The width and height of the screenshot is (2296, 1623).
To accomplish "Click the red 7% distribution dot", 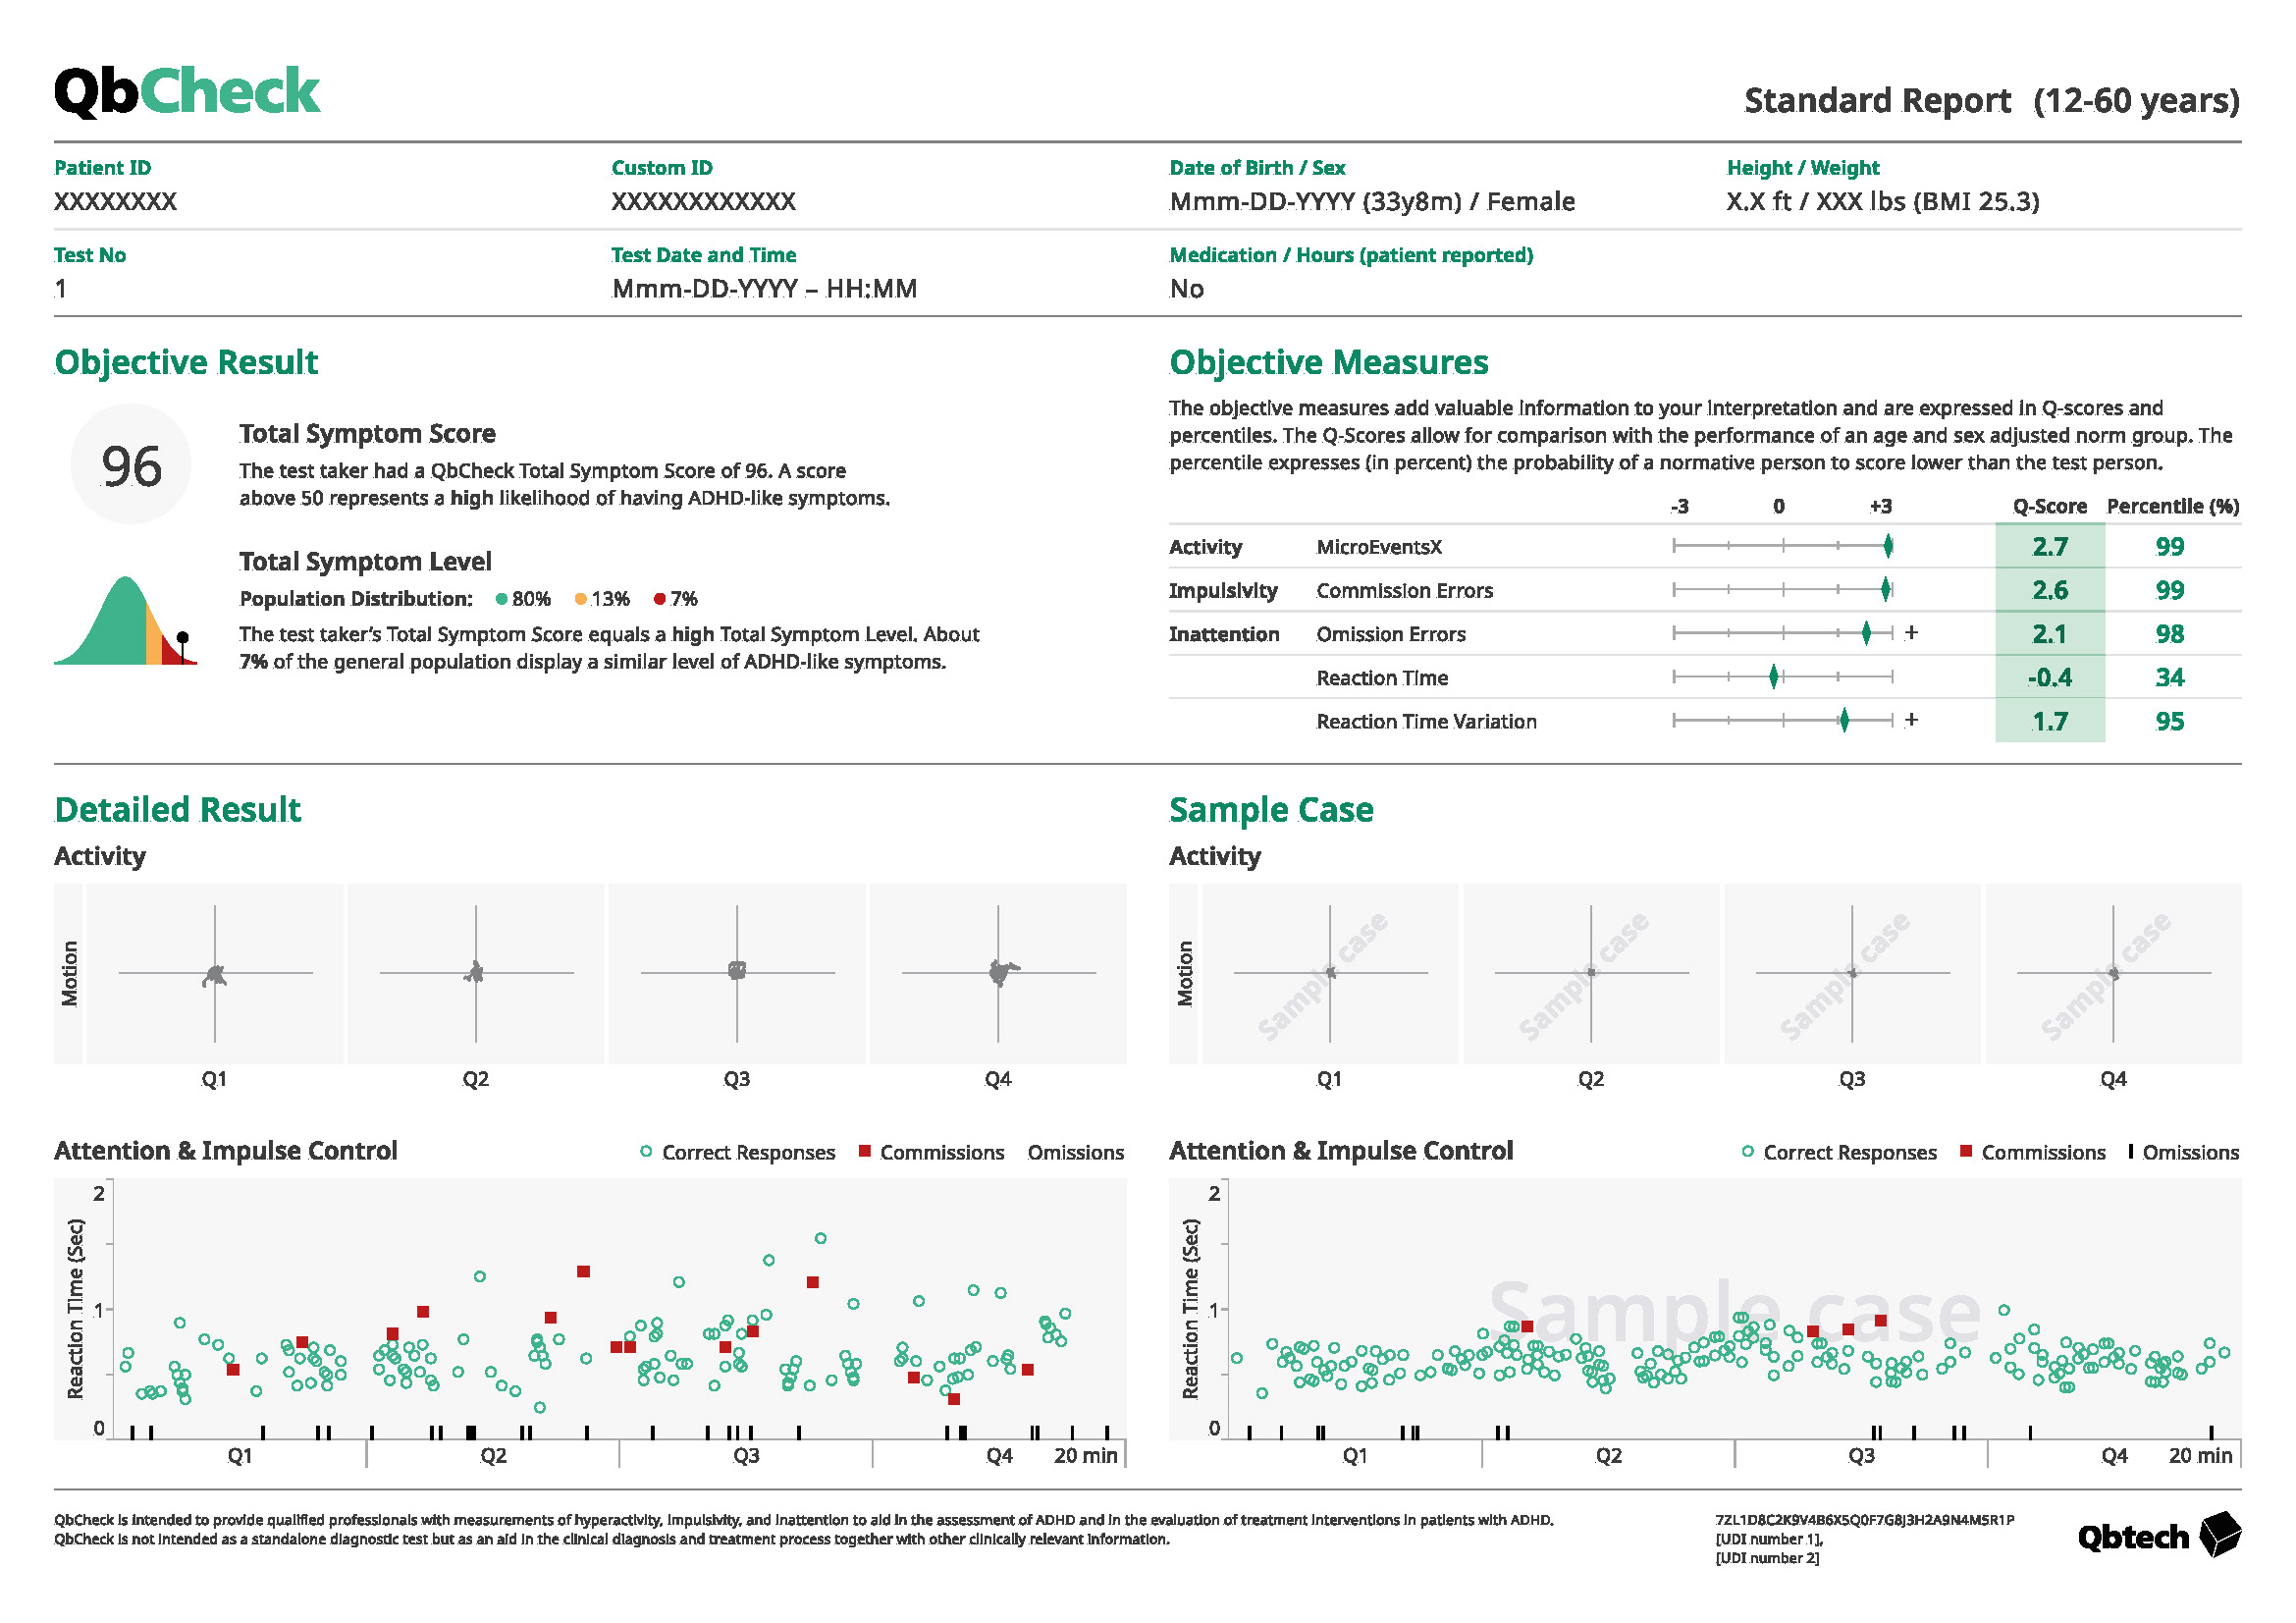I will point(660,599).
